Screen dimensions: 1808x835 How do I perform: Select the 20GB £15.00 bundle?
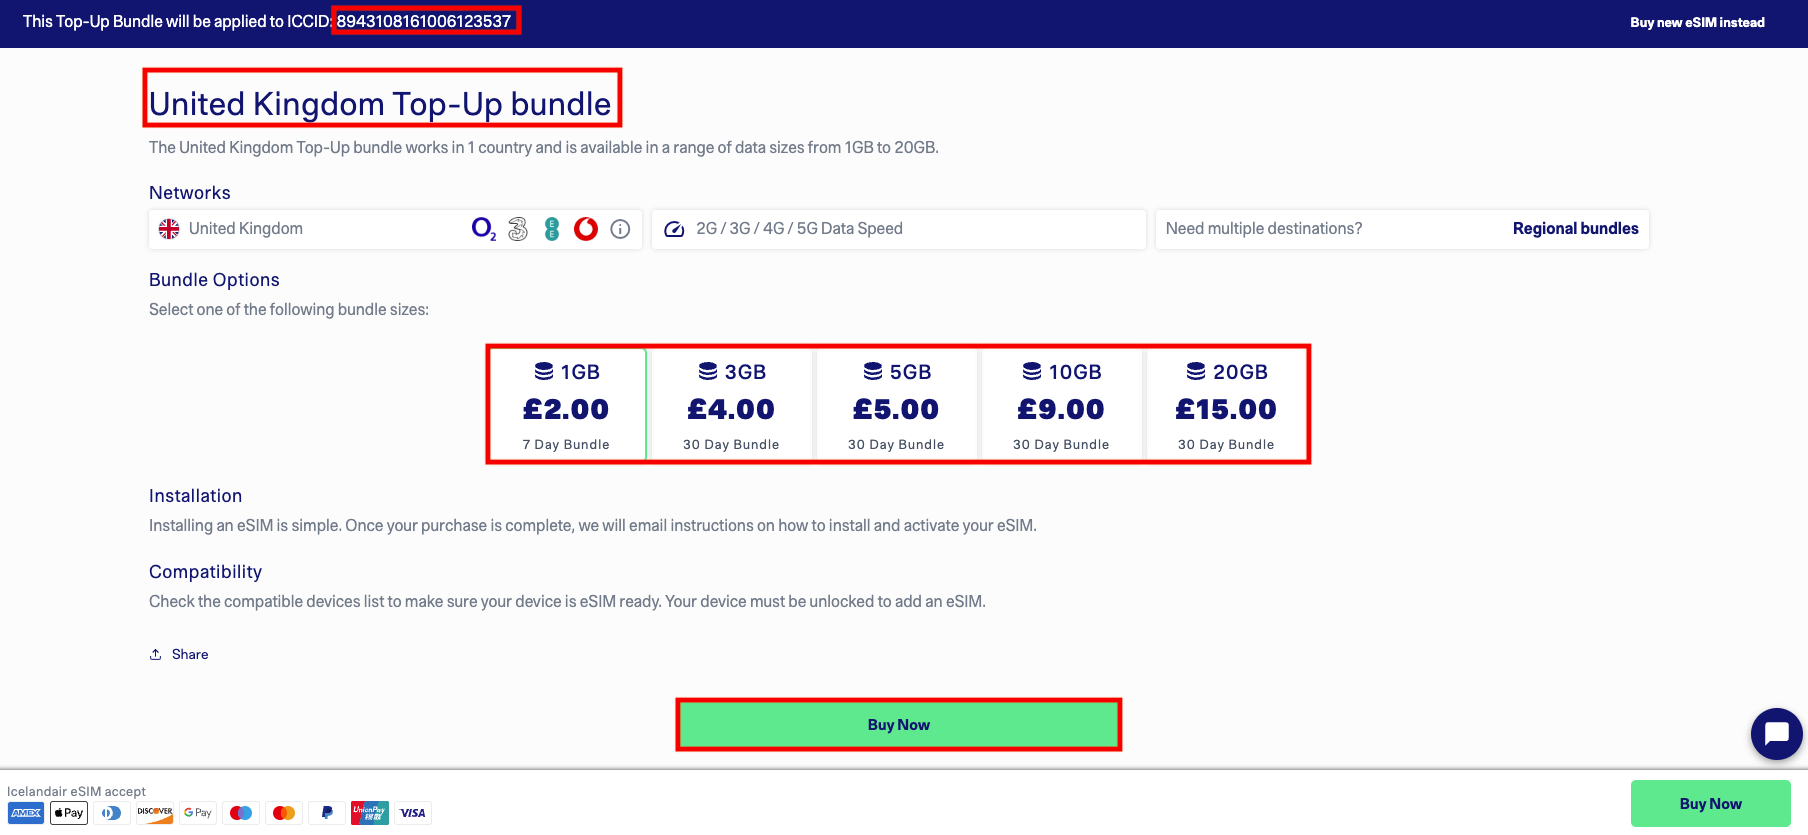coord(1226,405)
